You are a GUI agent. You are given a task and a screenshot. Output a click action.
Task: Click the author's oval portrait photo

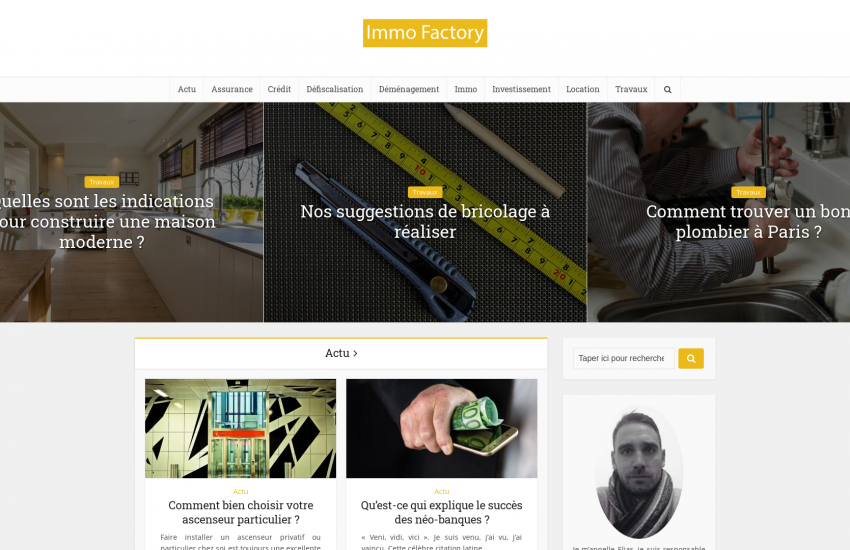coord(639,472)
